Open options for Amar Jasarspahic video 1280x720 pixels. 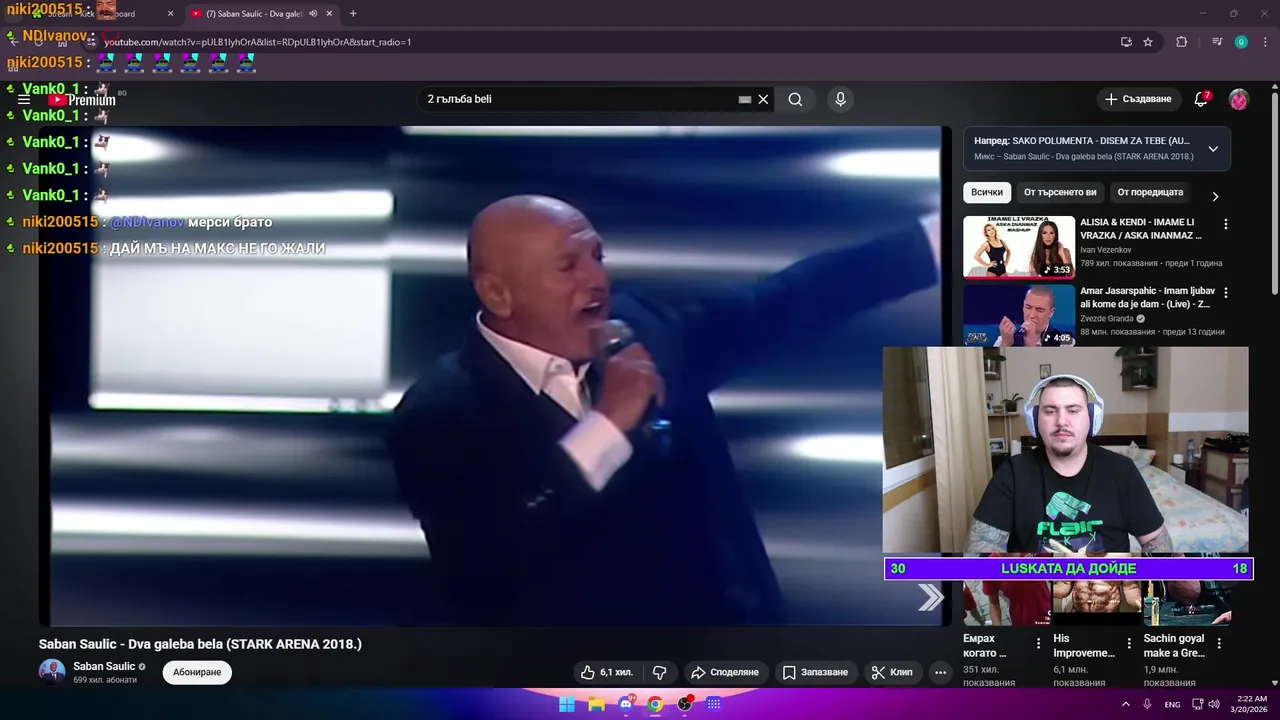click(x=1226, y=292)
